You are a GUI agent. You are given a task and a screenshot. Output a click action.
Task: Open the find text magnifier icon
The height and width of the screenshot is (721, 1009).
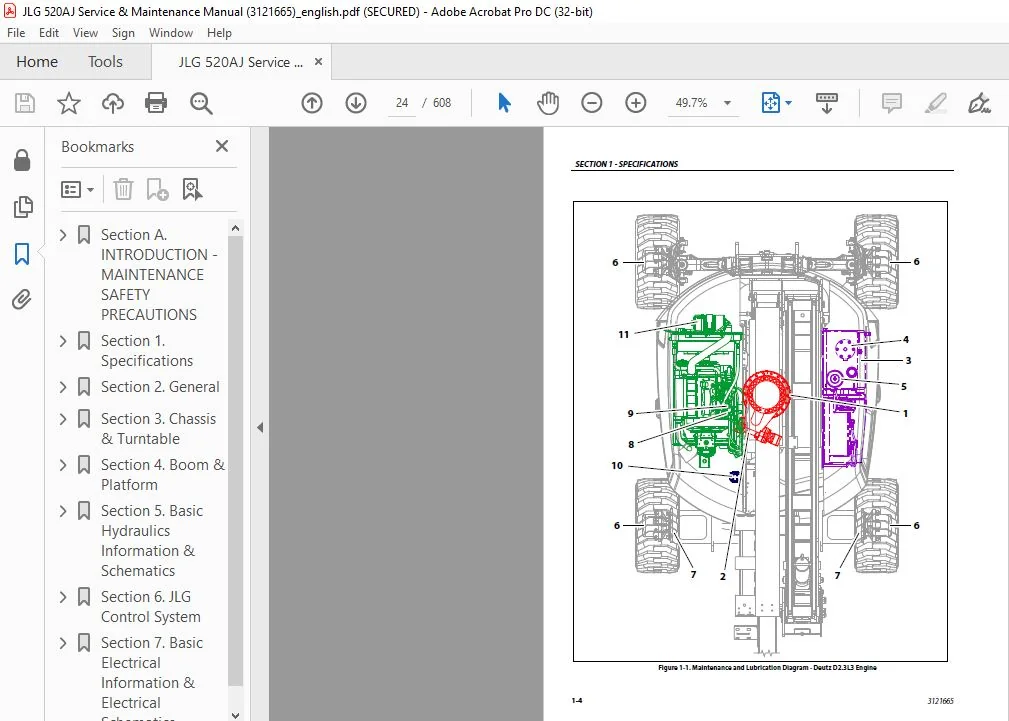point(201,103)
